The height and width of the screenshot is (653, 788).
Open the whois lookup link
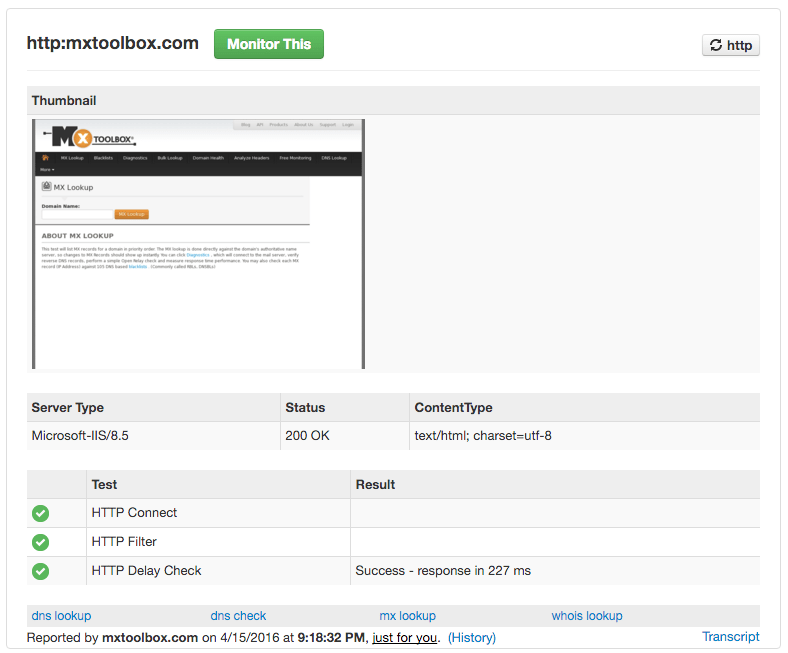(x=587, y=616)
